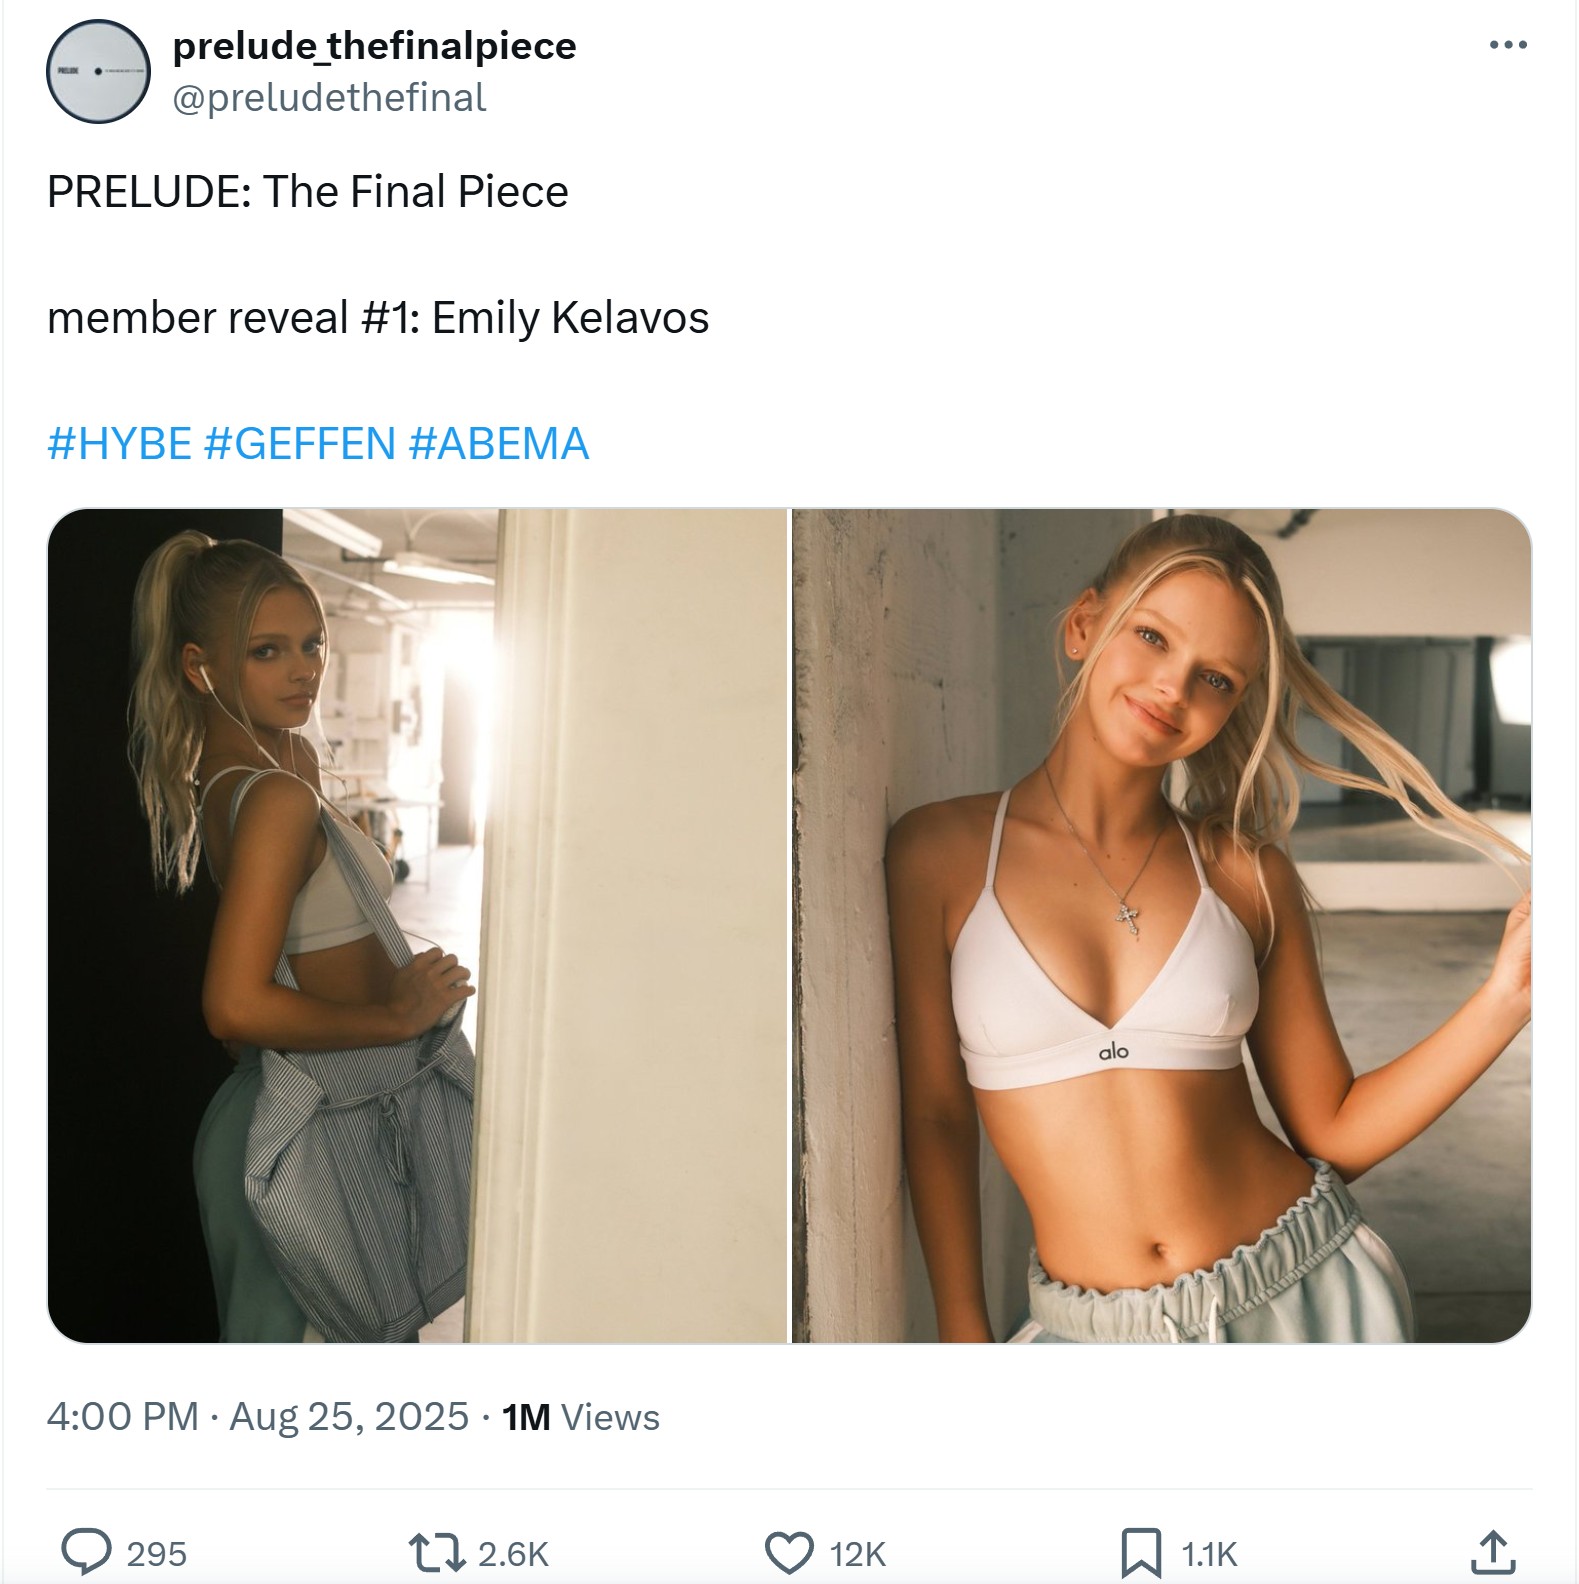Repost the tweet via retweet icon
The height and width of the screenshot is (1584, 1579).
tap(437, 1553)
